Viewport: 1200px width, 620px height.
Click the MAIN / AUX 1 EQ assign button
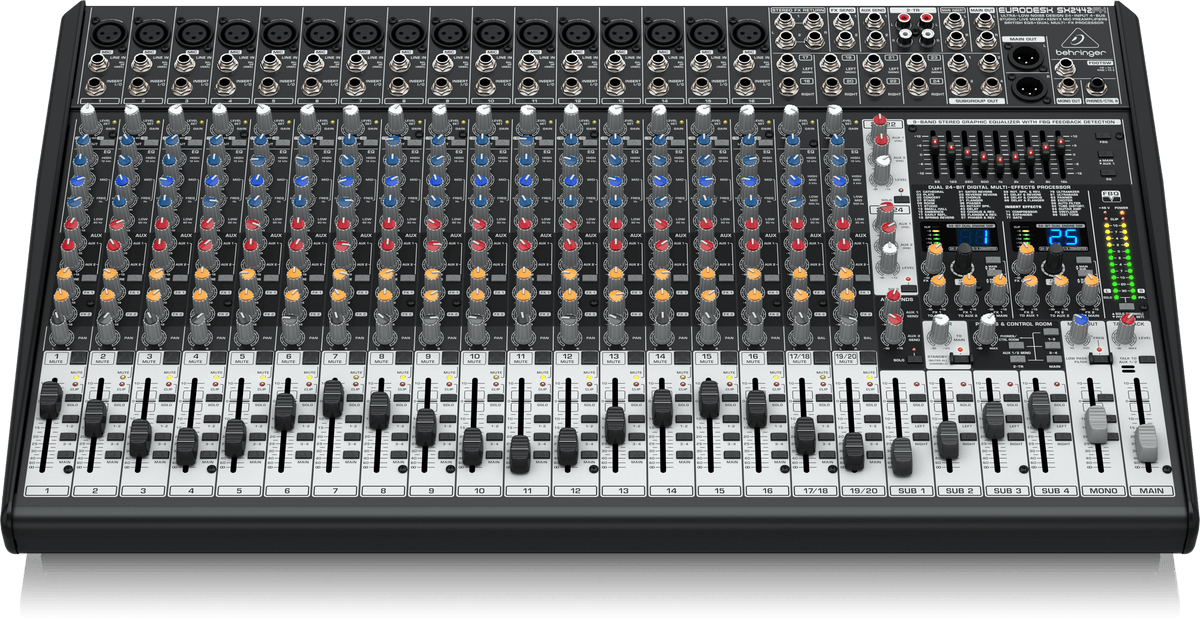pos(1105,154)
